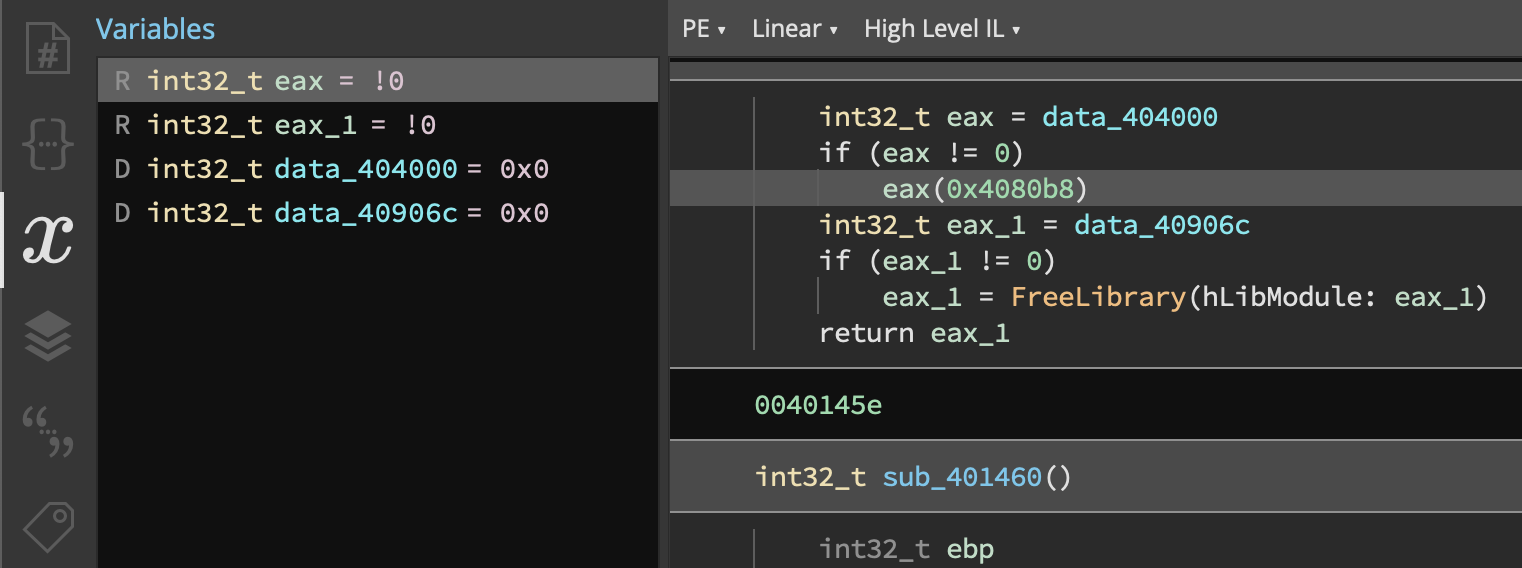Open the Strings quotes sidebar icon
The height and width of the screenshot is (568, 1522).
(47, 431)
